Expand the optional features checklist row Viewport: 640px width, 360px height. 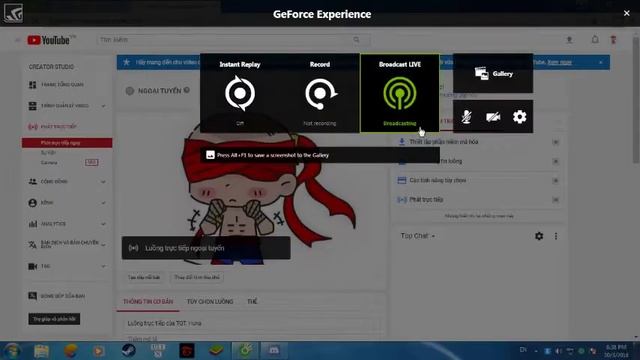coord(478,180)
